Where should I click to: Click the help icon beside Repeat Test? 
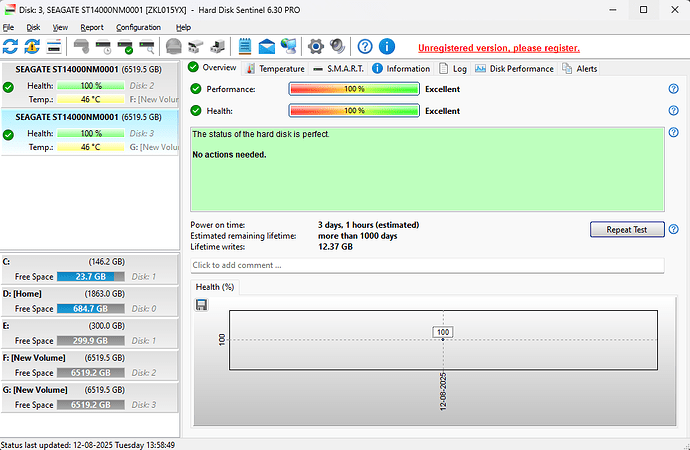pos(673,229)
